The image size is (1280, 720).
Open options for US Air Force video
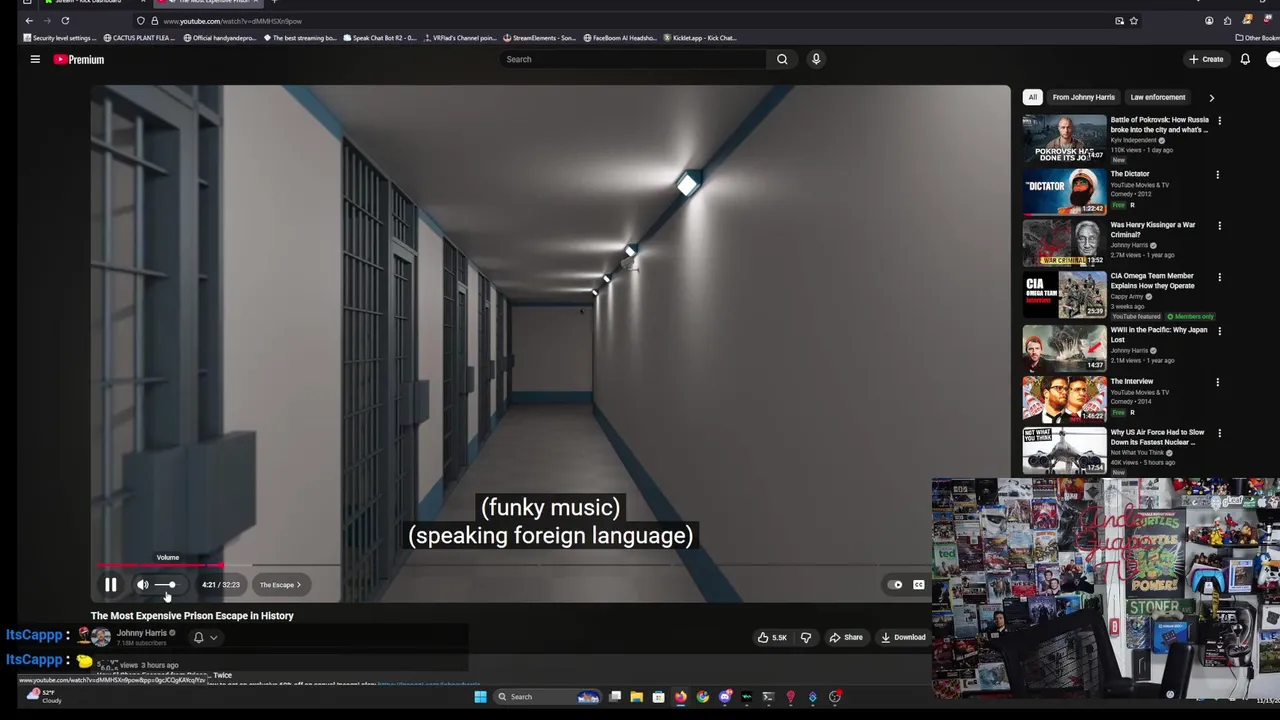pyautogui.click(x=1219, y=434)
